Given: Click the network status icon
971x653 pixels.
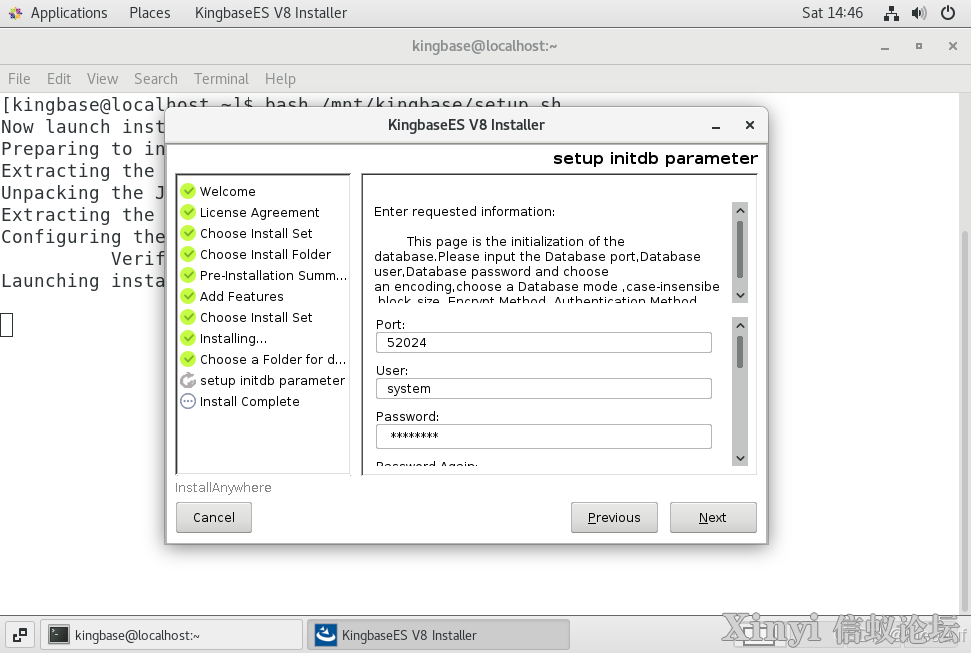Looking at the screenshot, I should pyautogui.click(x=891, y=13).
